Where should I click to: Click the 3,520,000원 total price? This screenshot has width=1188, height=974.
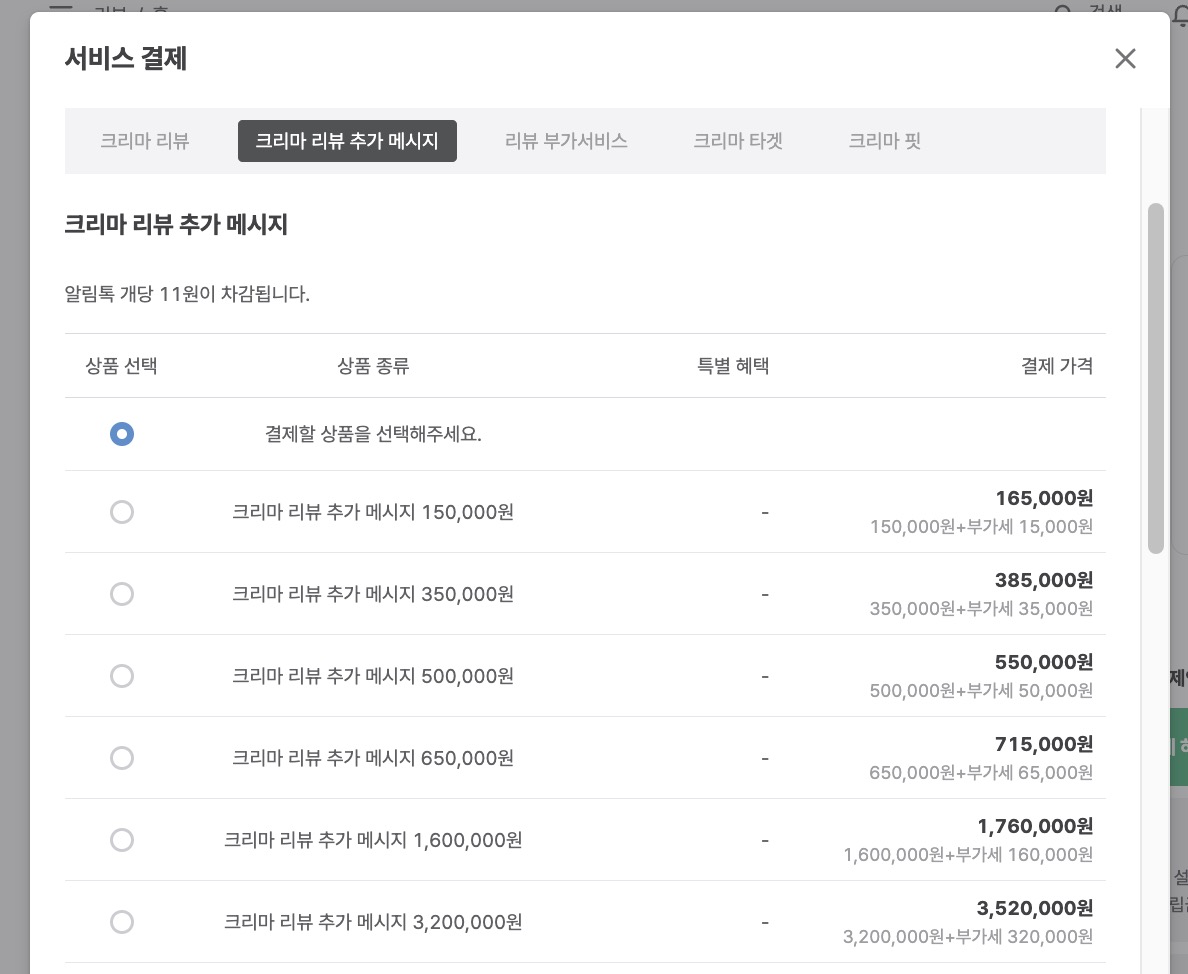click(x=1034, y=908)
